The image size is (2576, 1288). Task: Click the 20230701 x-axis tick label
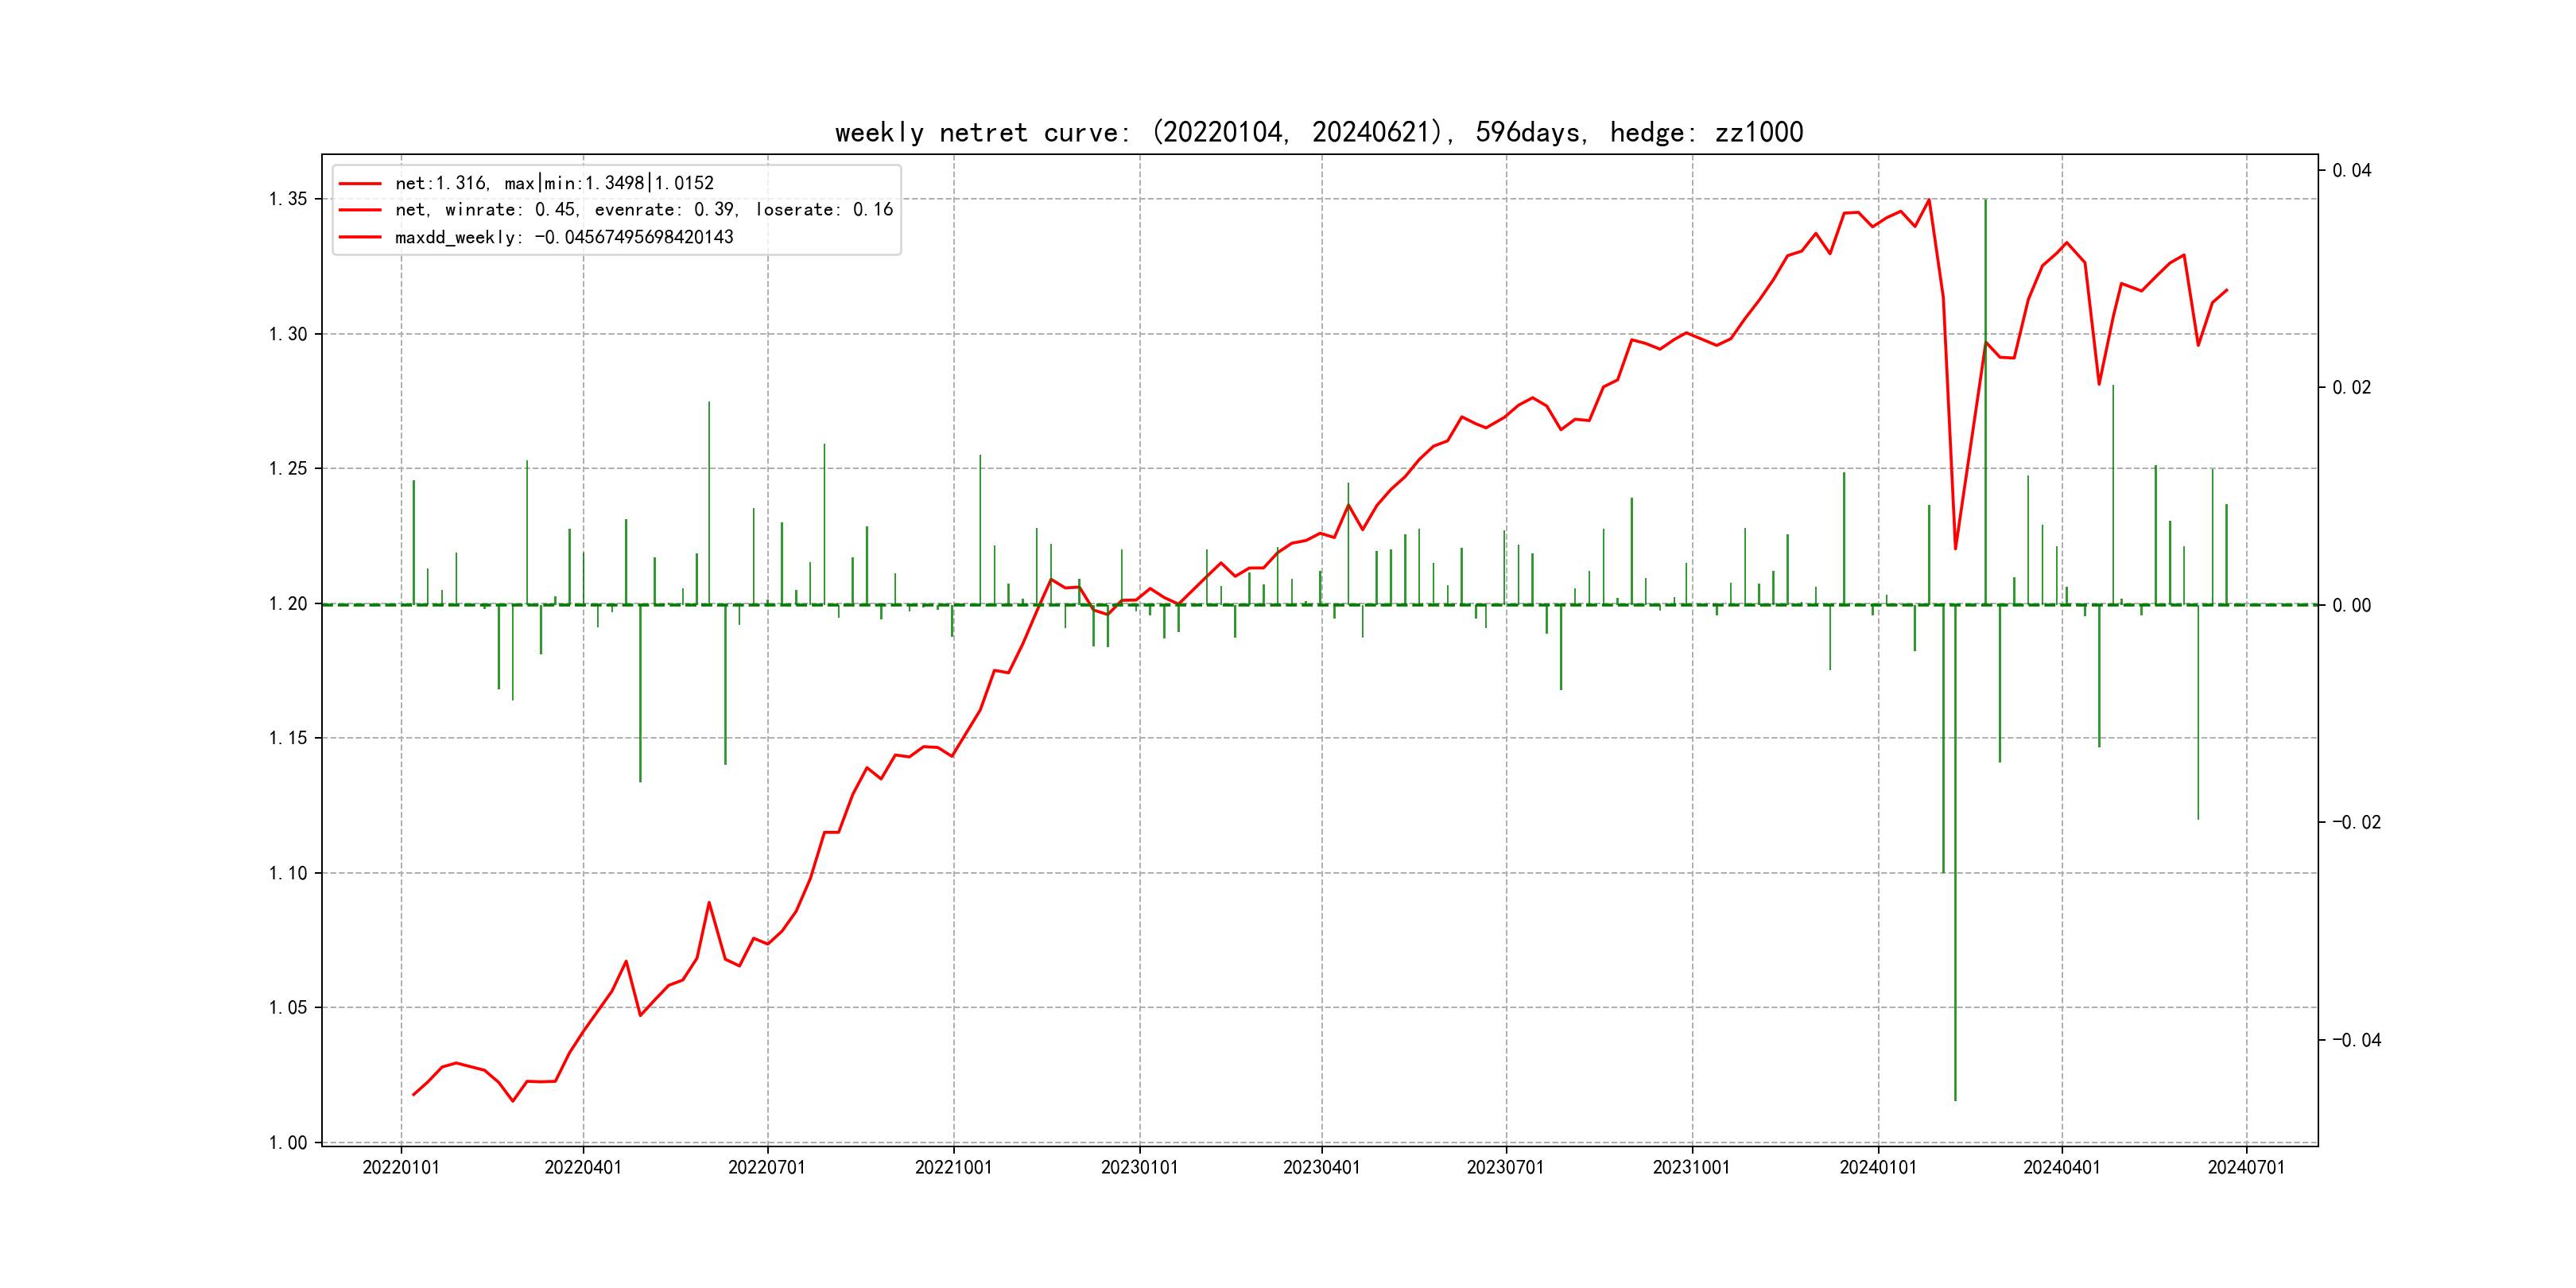pyautogui.click(x=1505, y=1168)
